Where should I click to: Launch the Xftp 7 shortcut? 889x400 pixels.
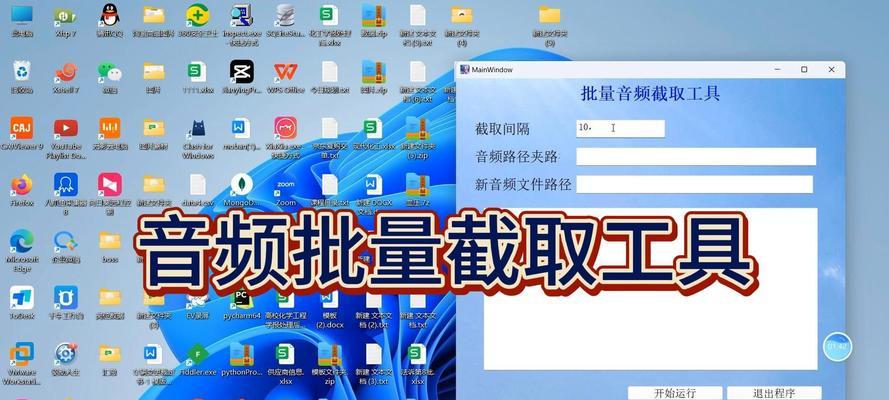tap(65, 16)
